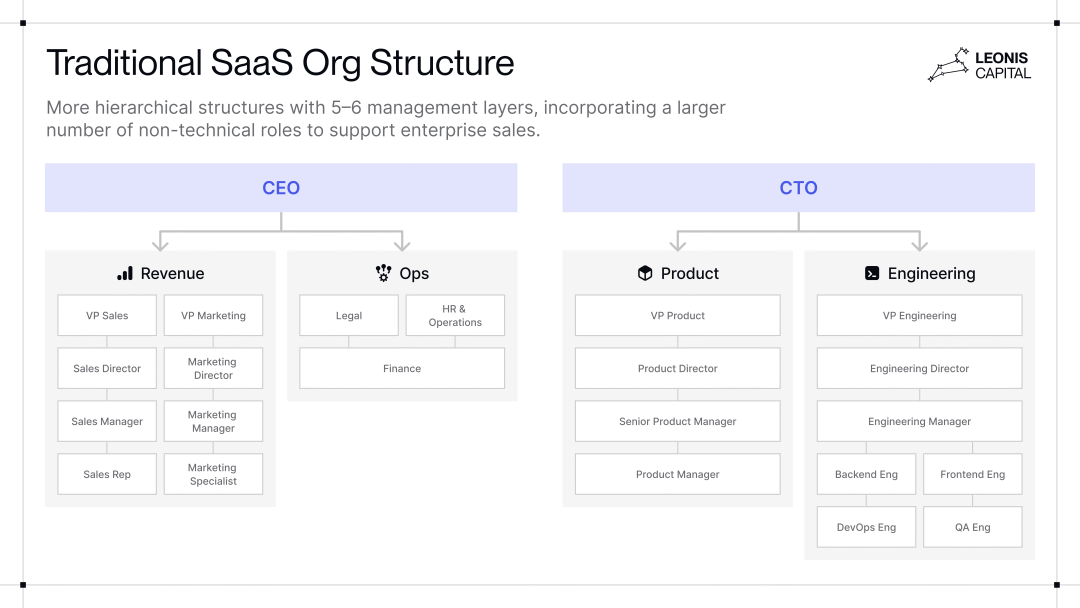Select the CEO header bar
This screenshot has width=1080, height=608.
tap(281, 188)
